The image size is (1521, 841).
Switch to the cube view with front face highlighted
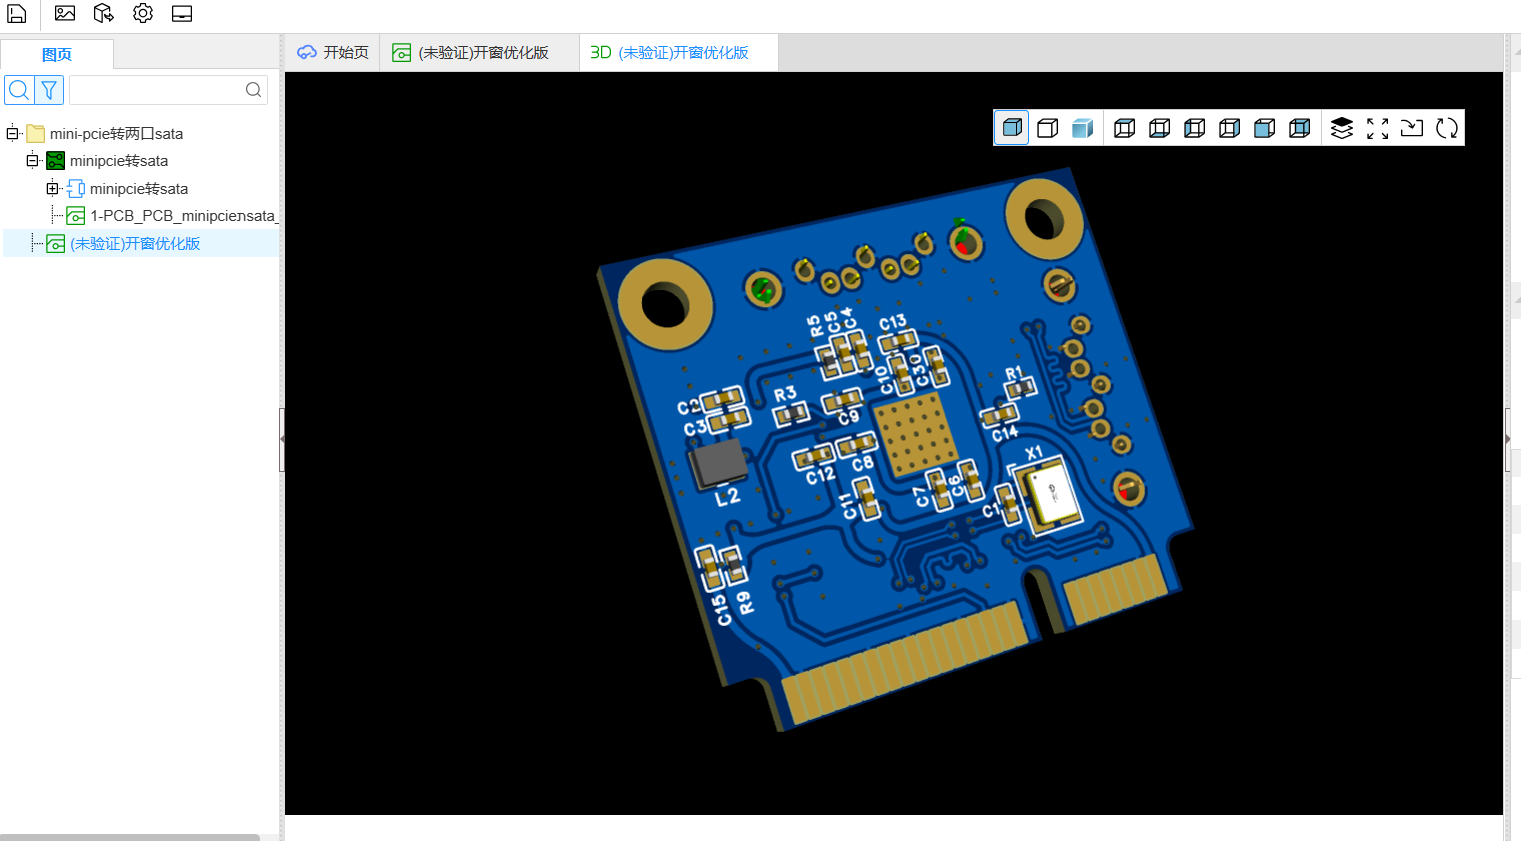coord(1265,128)
